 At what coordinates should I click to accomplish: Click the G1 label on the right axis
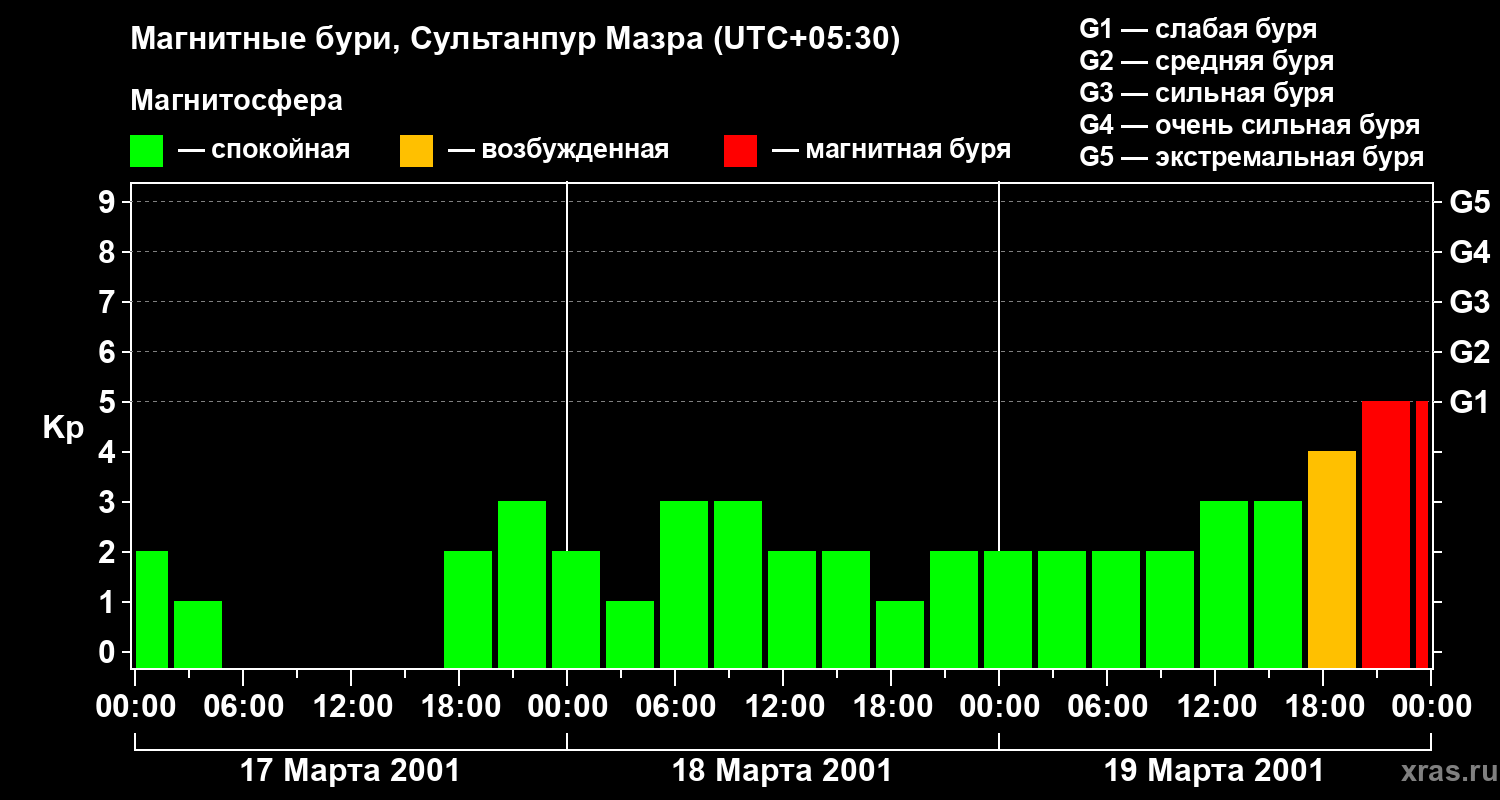[x=1469, y=402]
